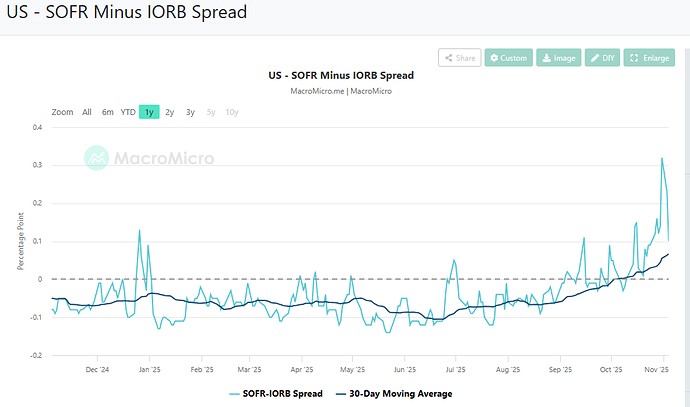This screenshot has height=407, width=690.
Task: Click the chart title inside the plot
Action: pos(341,75)
